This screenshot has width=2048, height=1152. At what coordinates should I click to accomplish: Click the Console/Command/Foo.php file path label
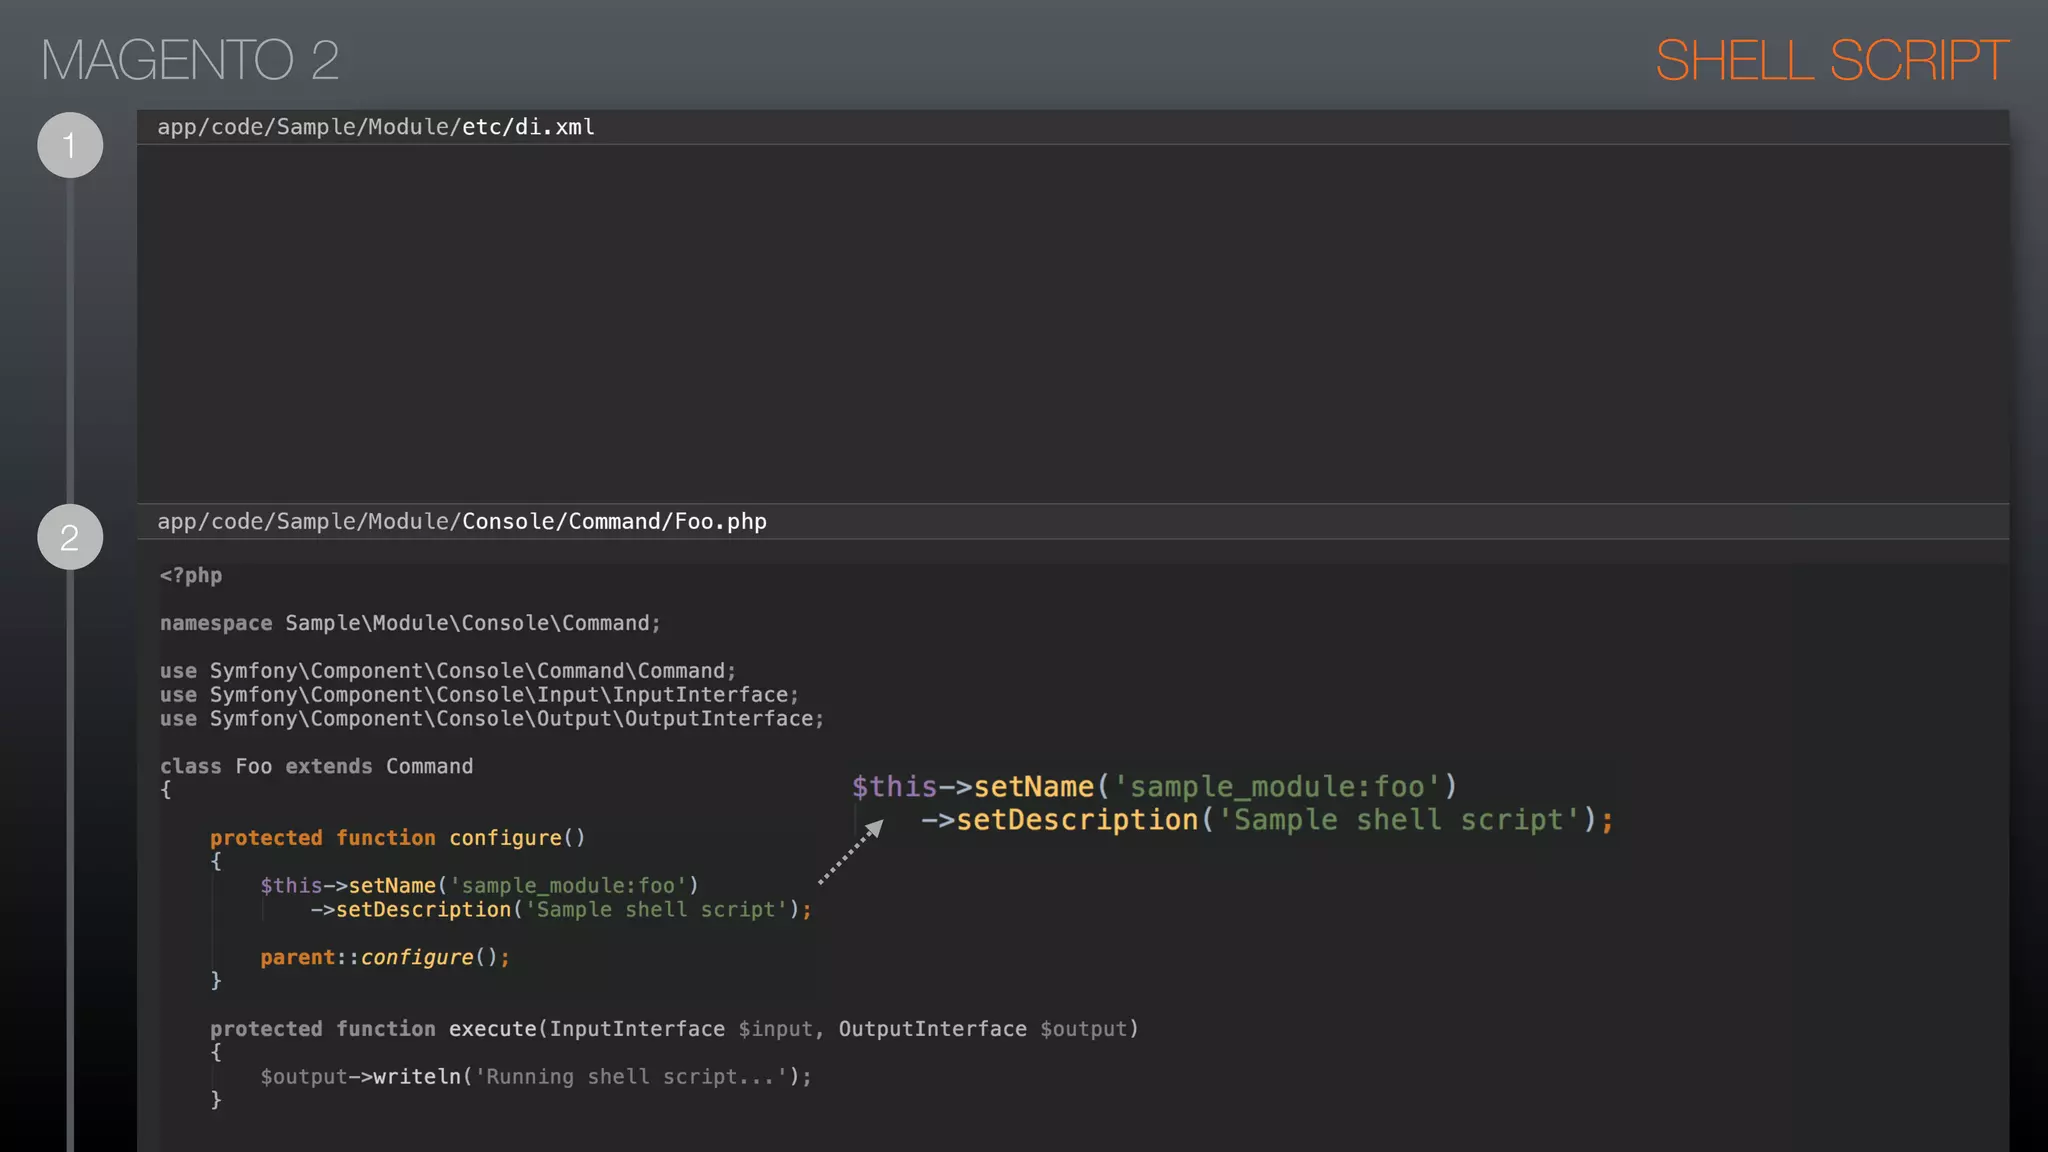point(462,522)
